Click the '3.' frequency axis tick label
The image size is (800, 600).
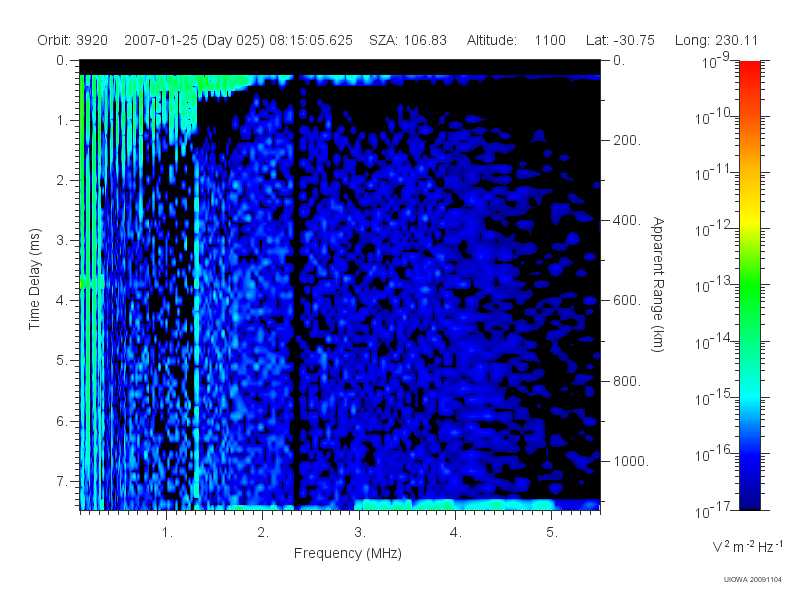pyautogui.click(x=360, y=533)
